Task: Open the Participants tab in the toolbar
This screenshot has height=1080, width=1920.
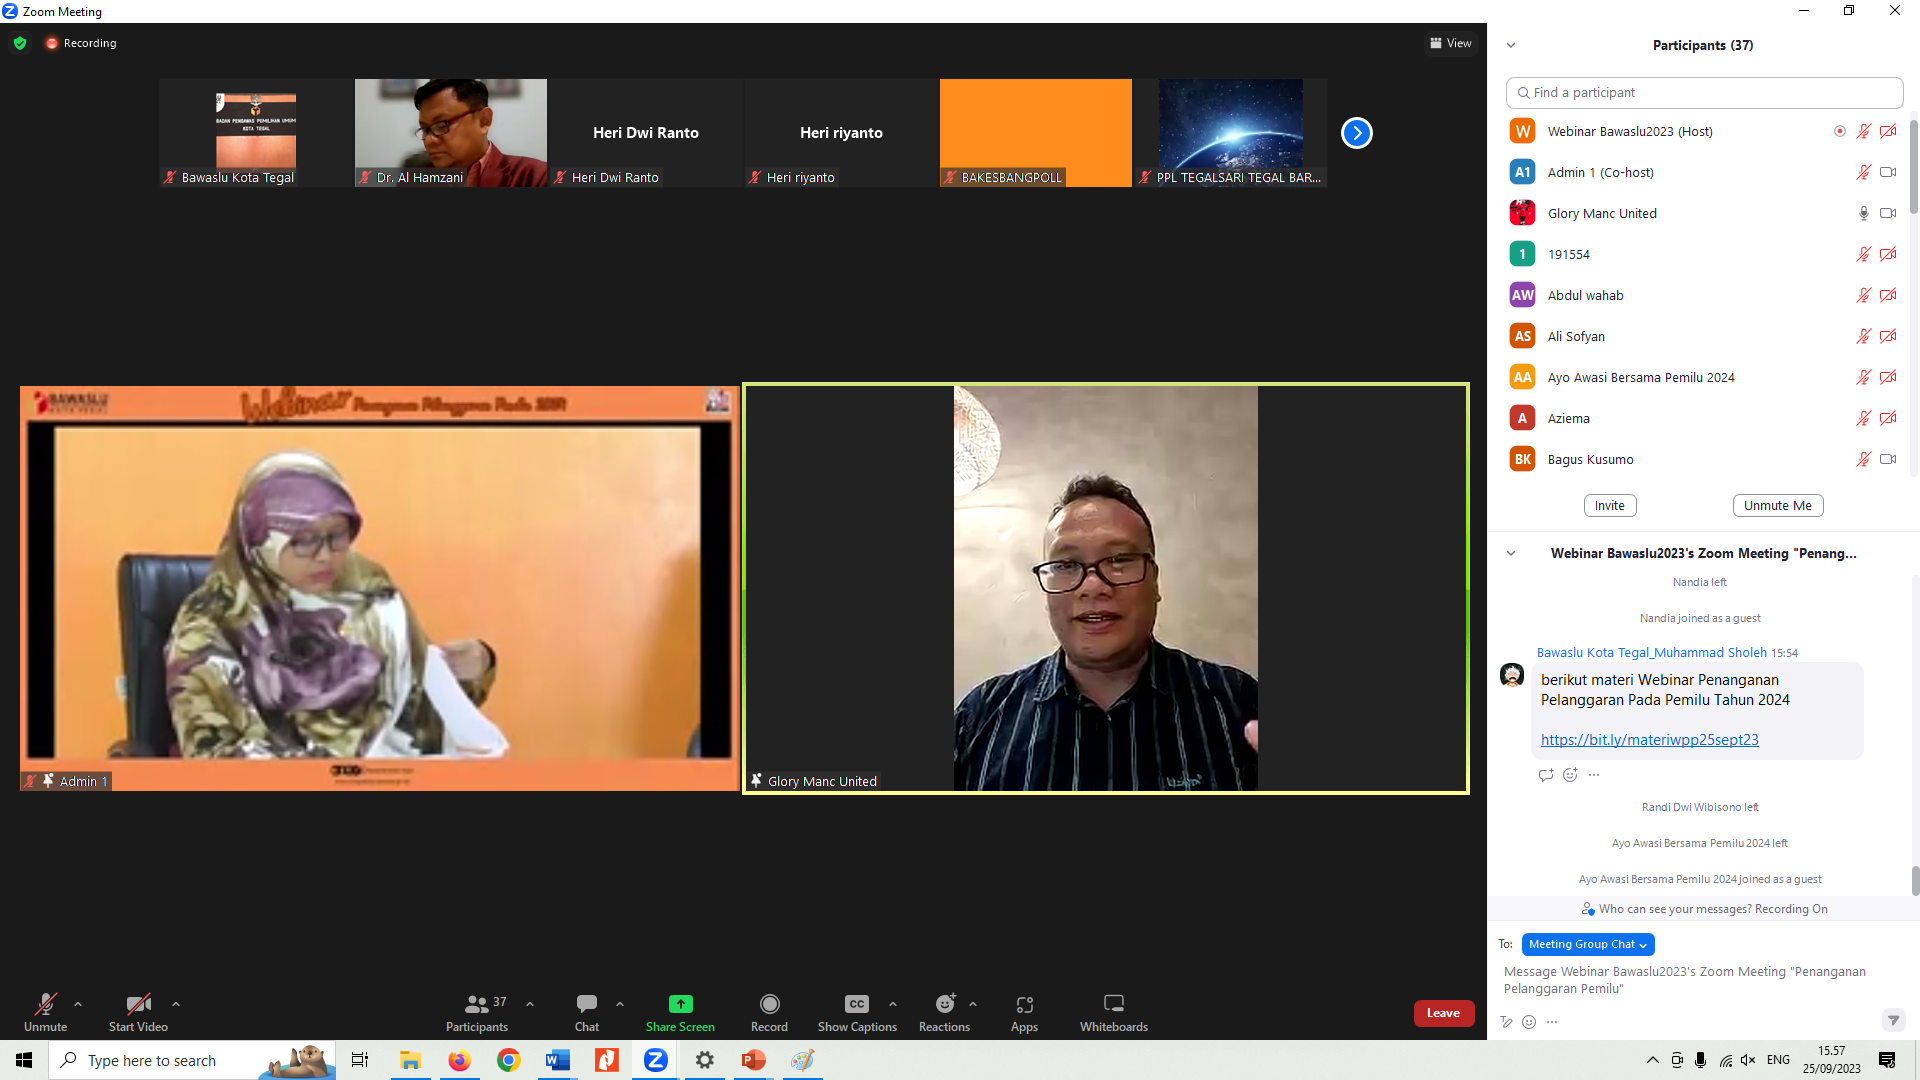Action: tap(477, 1004)
